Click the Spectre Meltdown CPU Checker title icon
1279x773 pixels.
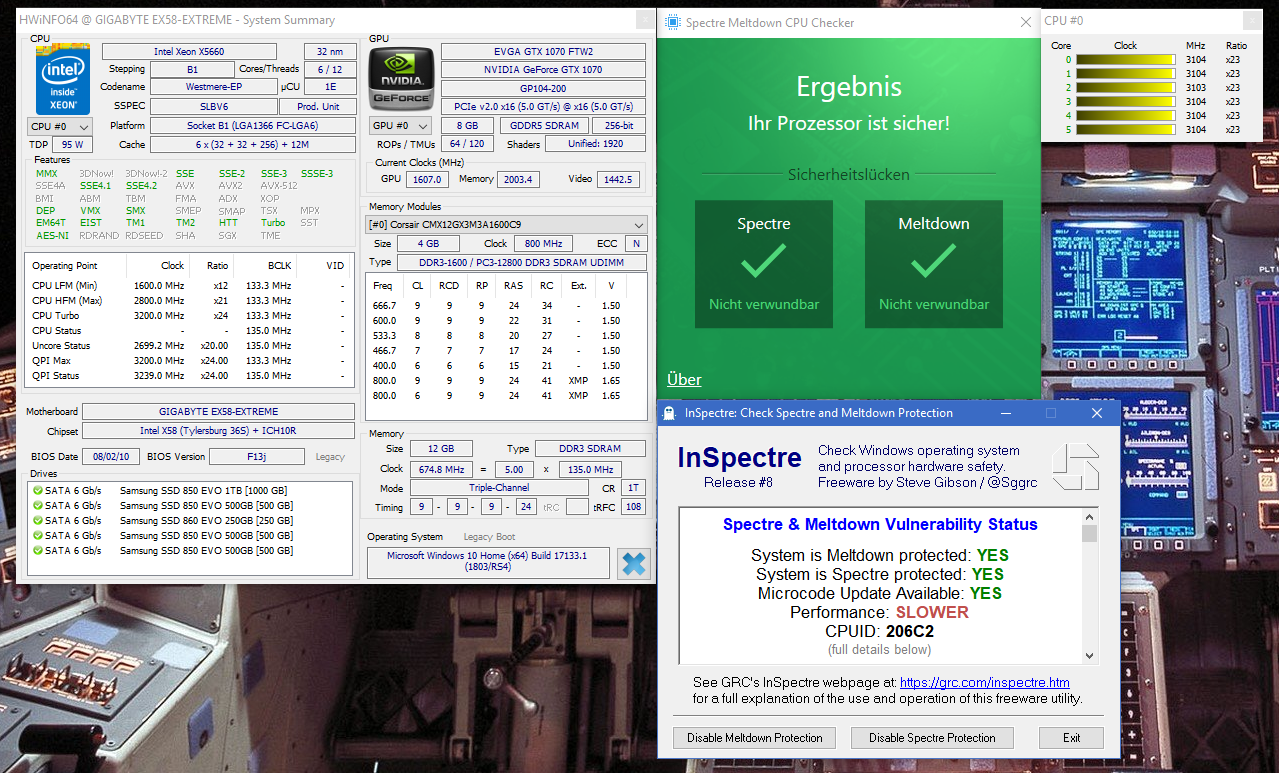672,22
